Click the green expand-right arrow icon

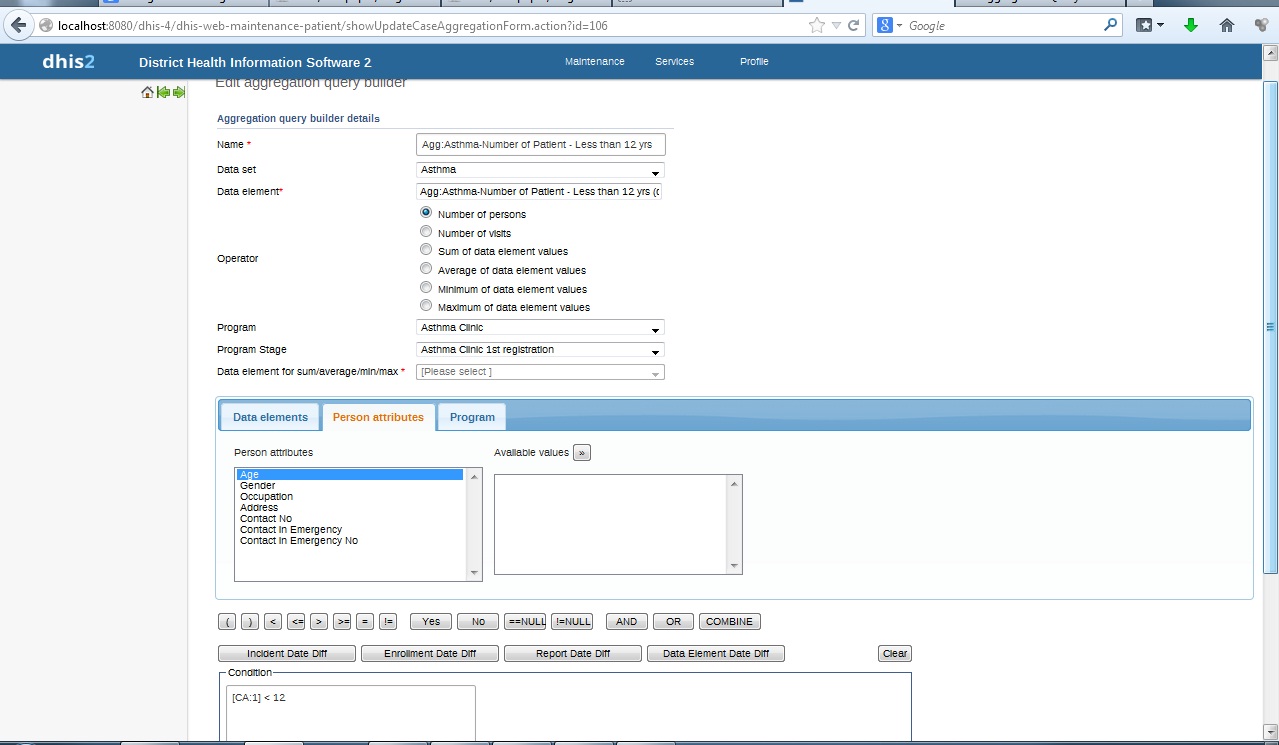click(x=179, y=93)
